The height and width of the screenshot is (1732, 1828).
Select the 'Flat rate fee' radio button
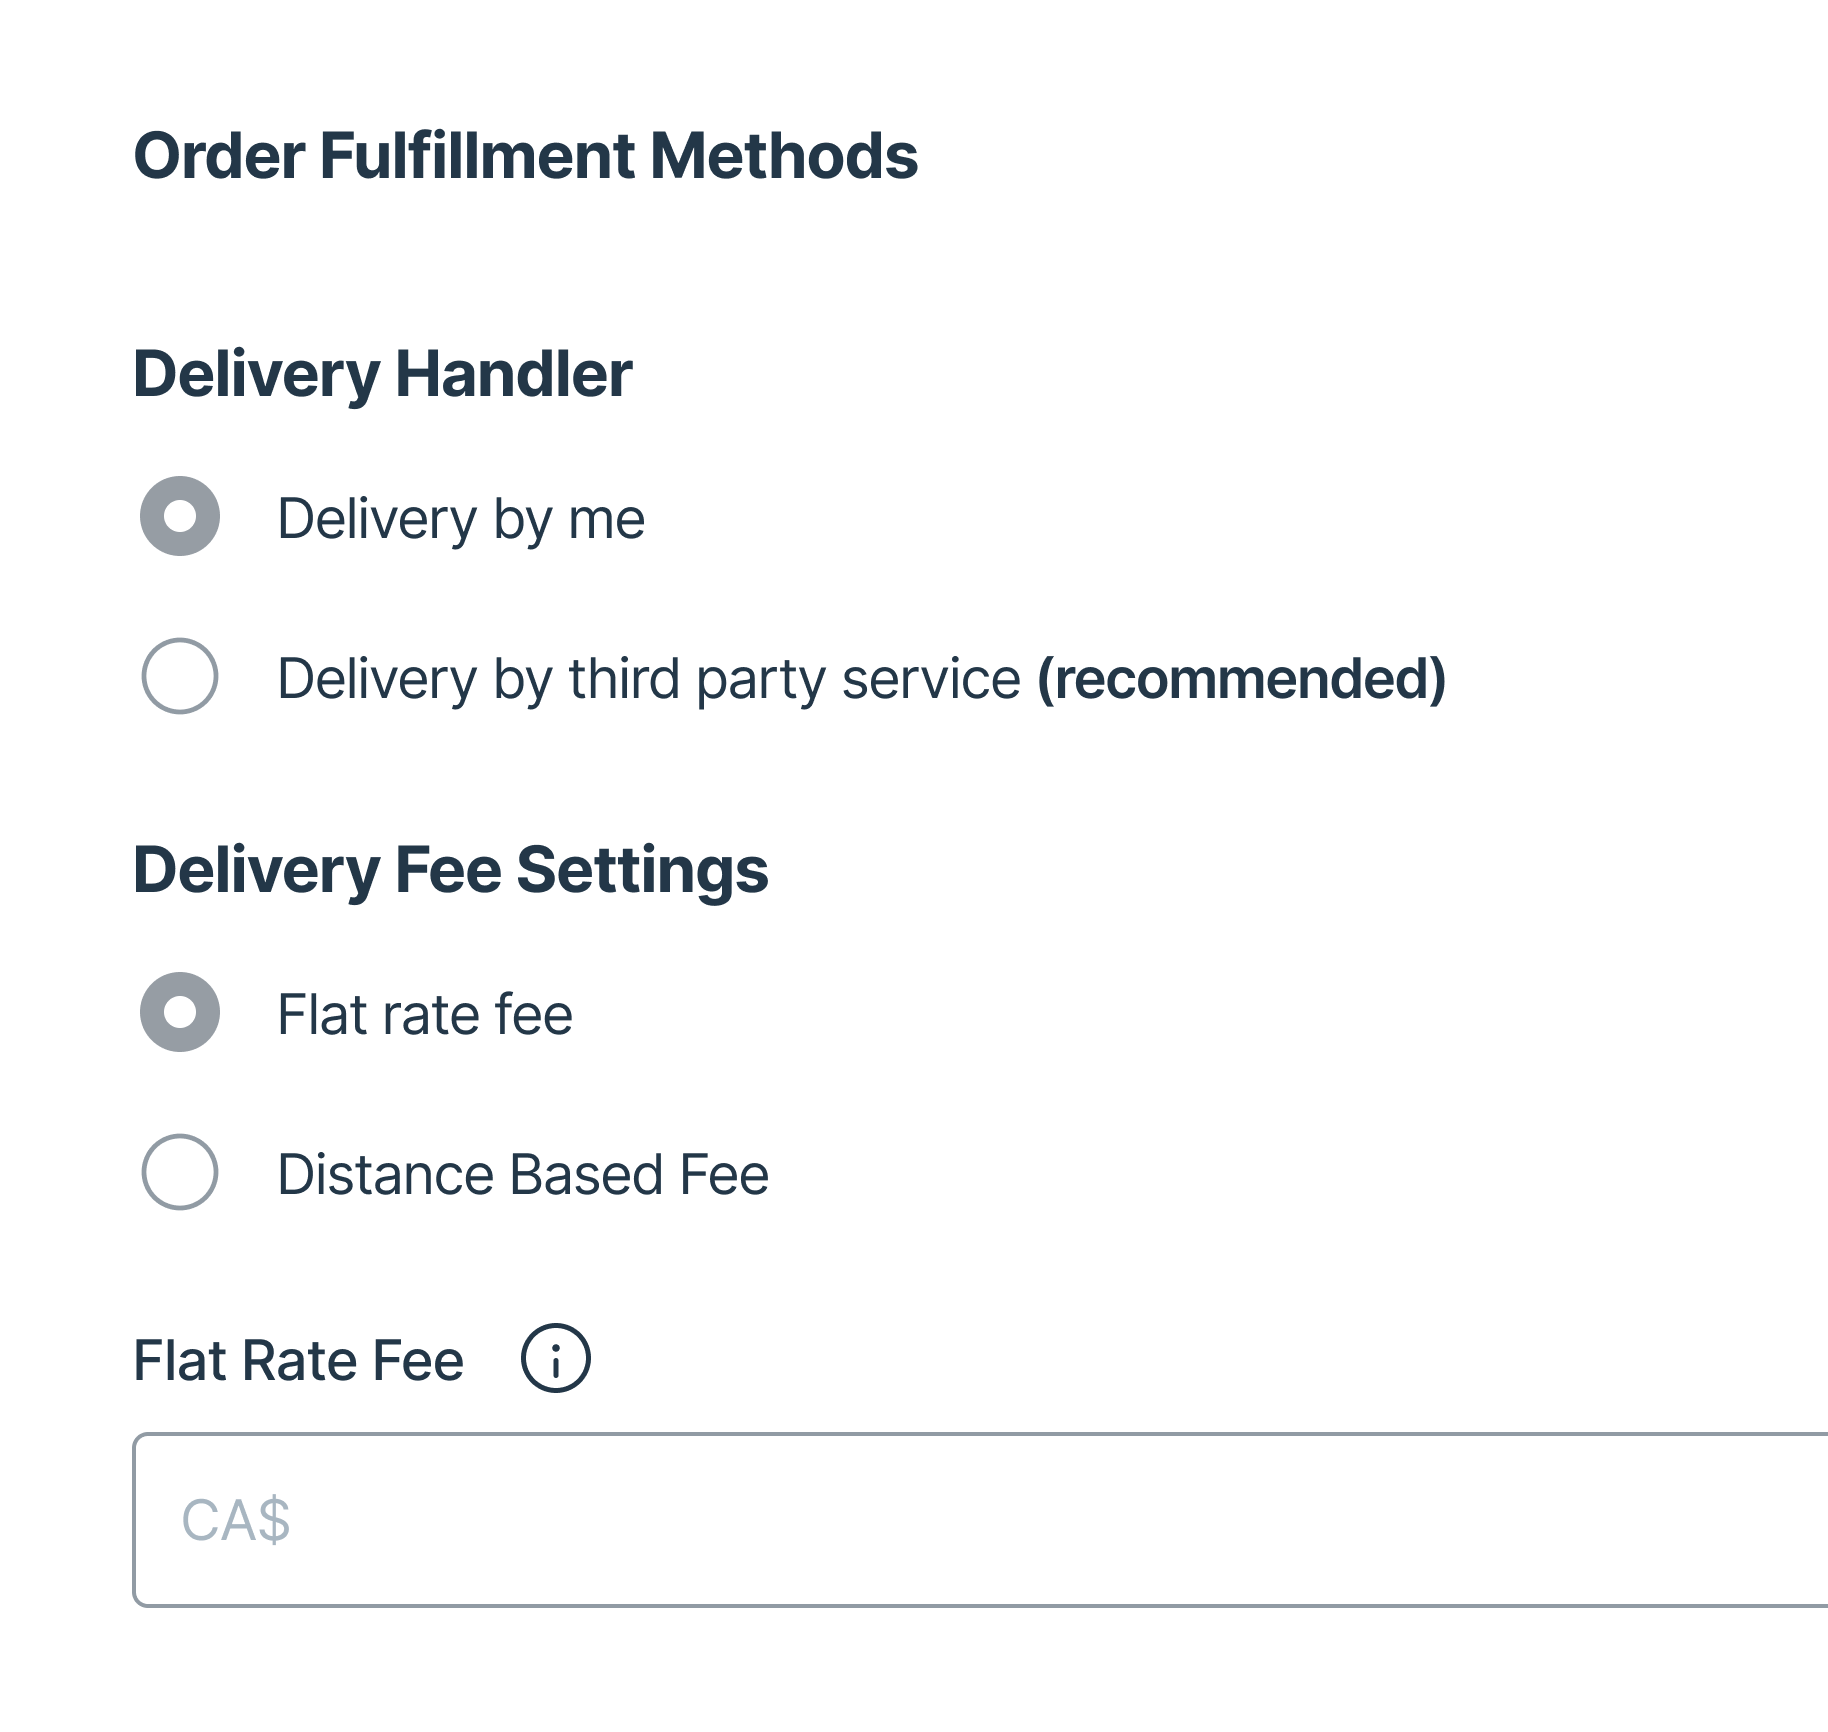point(180,1012)
